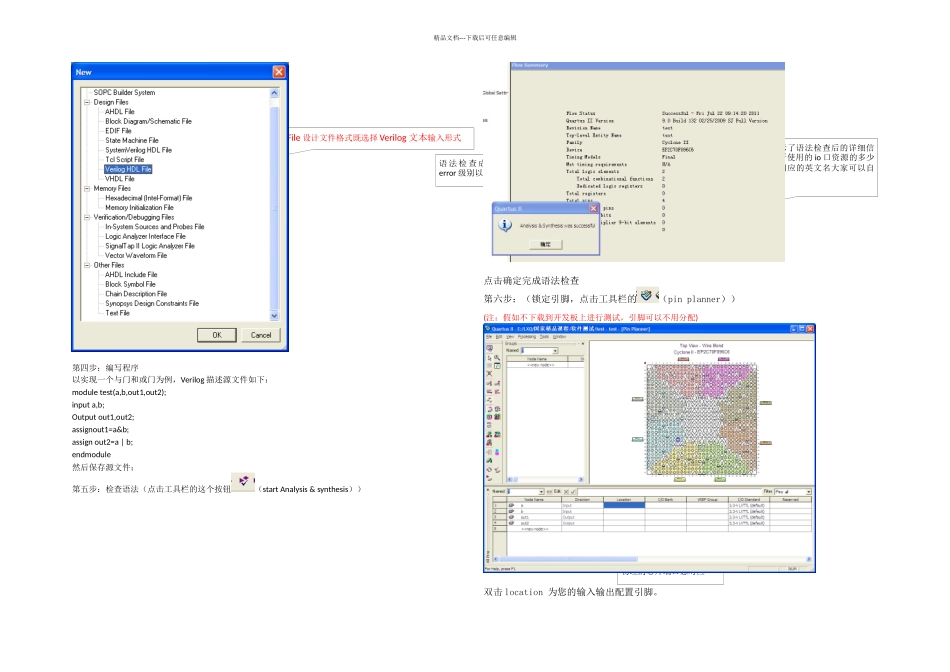Collapse the Memory Files tree node
This screenshot has width=950, height=672.
point(87,188)
